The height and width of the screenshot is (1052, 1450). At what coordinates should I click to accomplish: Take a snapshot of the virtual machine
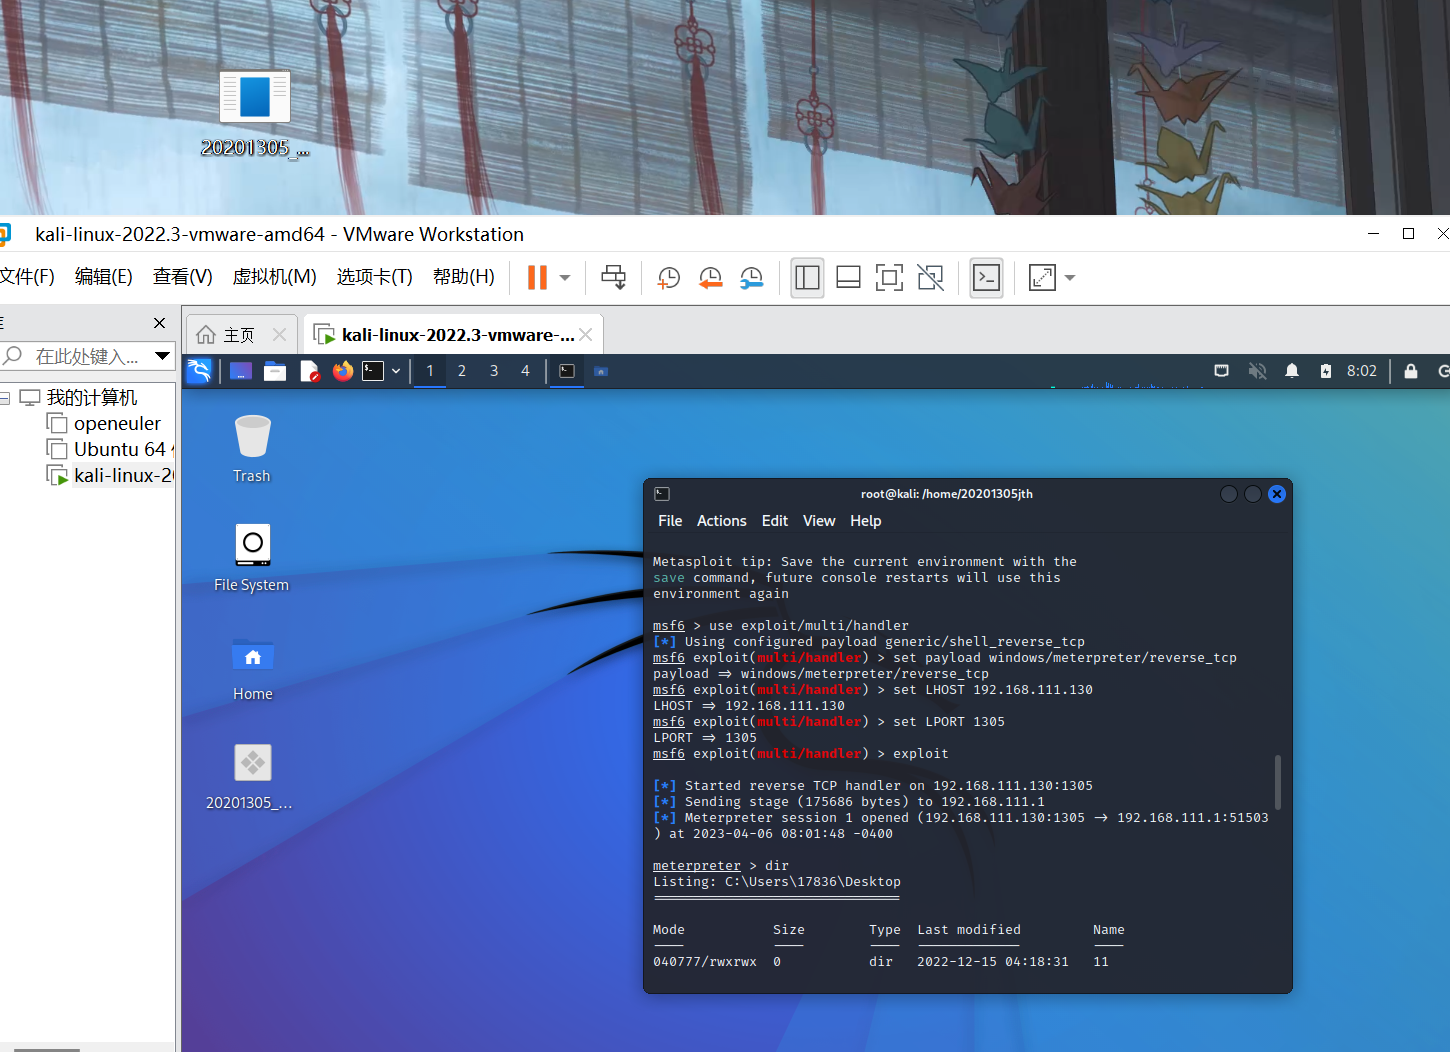[668, 278]
